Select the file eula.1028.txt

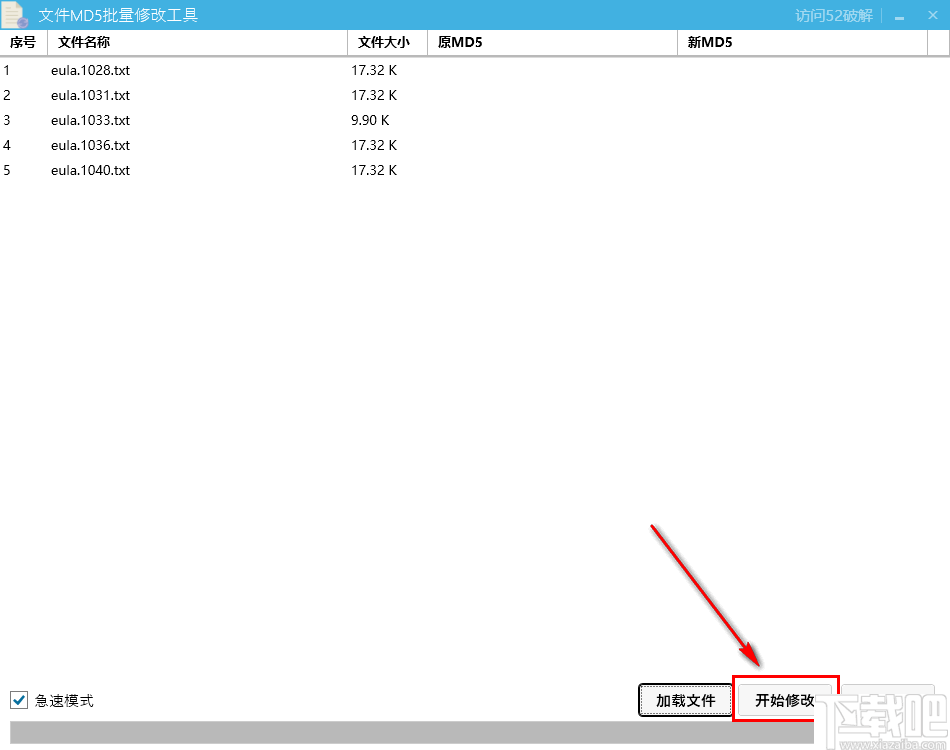(90, 70)
